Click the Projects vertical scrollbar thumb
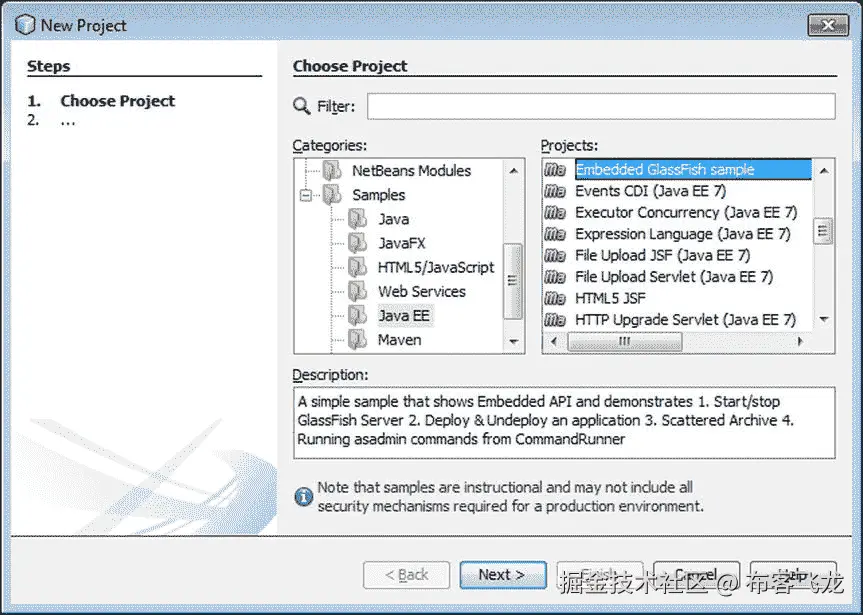Viewport: 863px width, 615px height. (823, 231)
